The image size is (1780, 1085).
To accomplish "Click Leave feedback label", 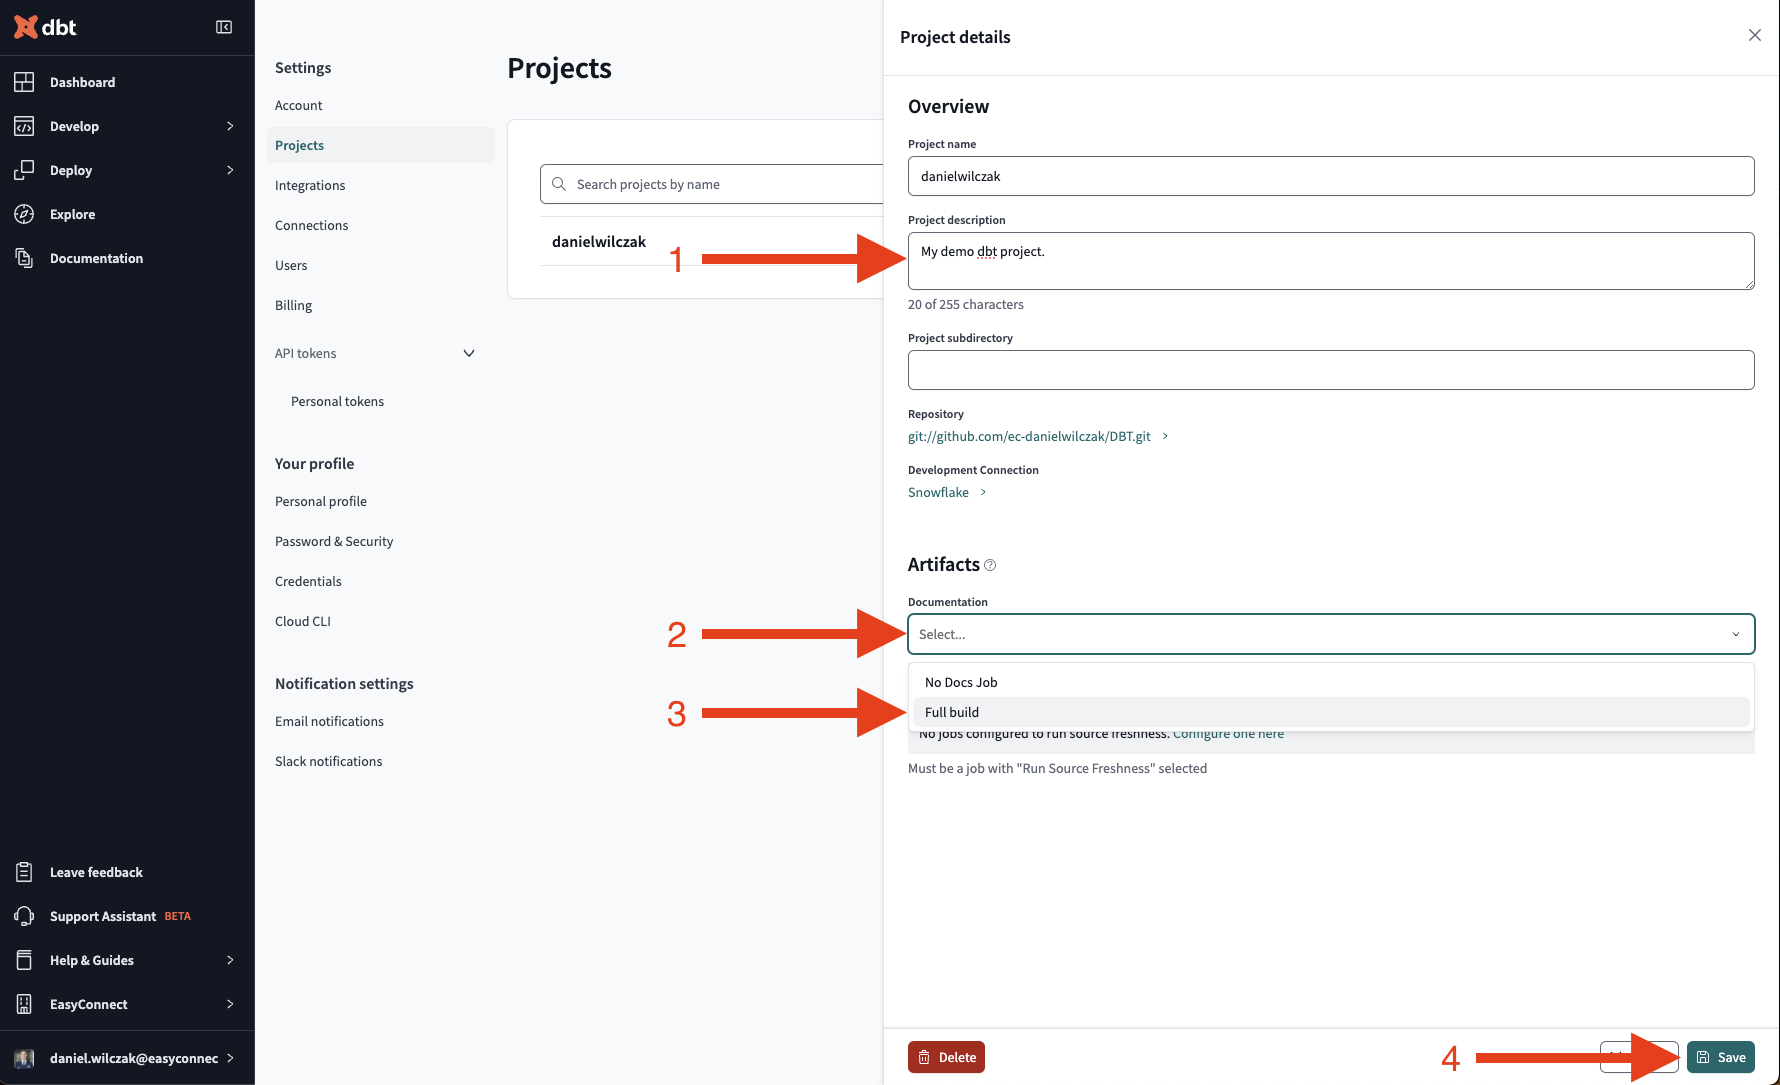I will (96, 872).
